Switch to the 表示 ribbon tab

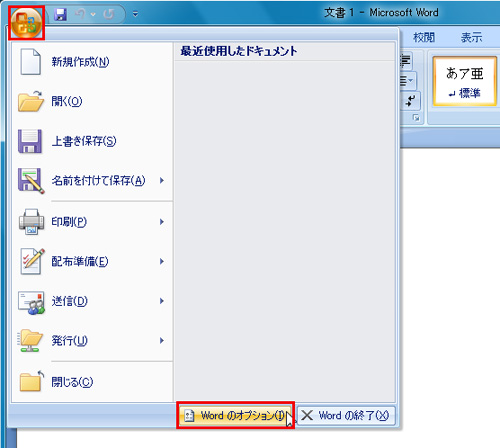point(471,37)
